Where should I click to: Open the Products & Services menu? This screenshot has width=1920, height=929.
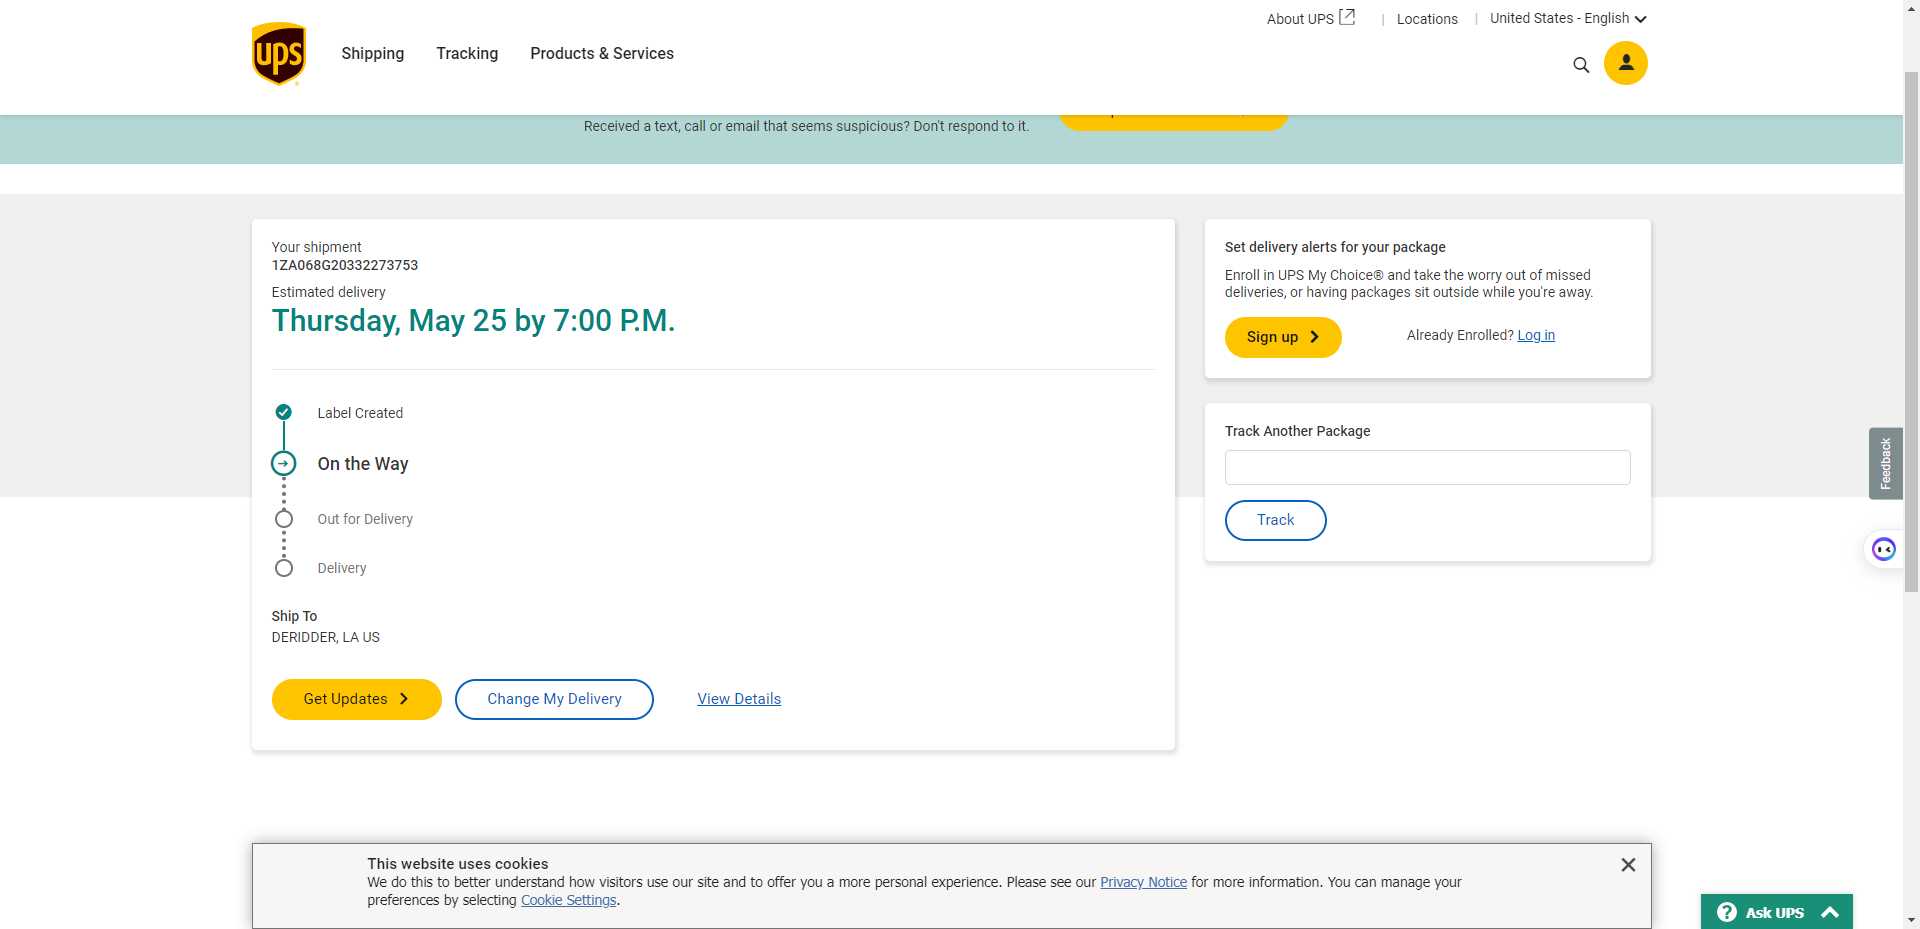pos(601,54)
